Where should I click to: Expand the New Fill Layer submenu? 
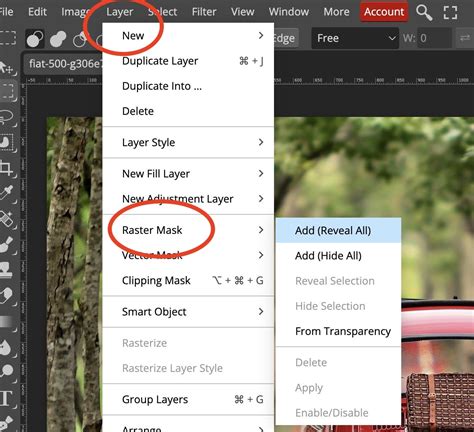point(188,173)
